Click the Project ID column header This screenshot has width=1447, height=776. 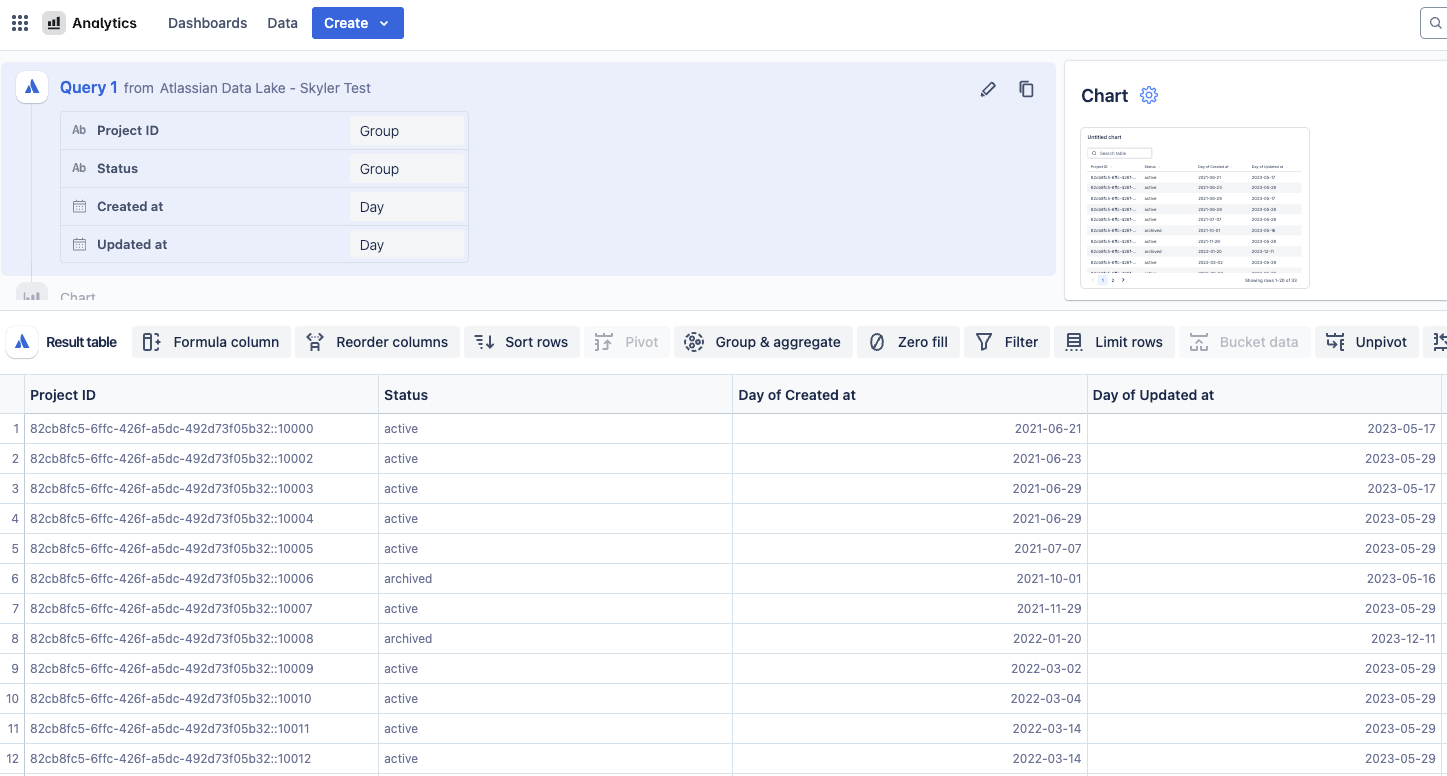click(203, 395)
